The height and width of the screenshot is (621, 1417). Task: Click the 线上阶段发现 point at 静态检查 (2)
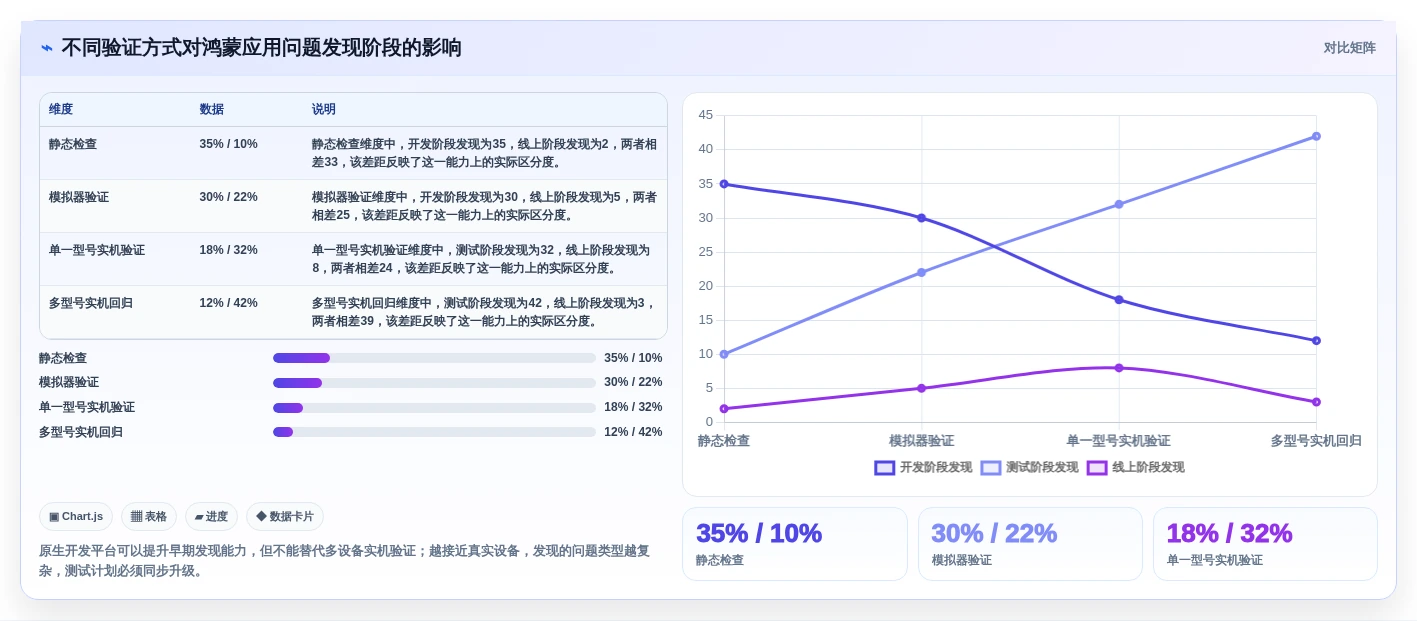point(724,408)
